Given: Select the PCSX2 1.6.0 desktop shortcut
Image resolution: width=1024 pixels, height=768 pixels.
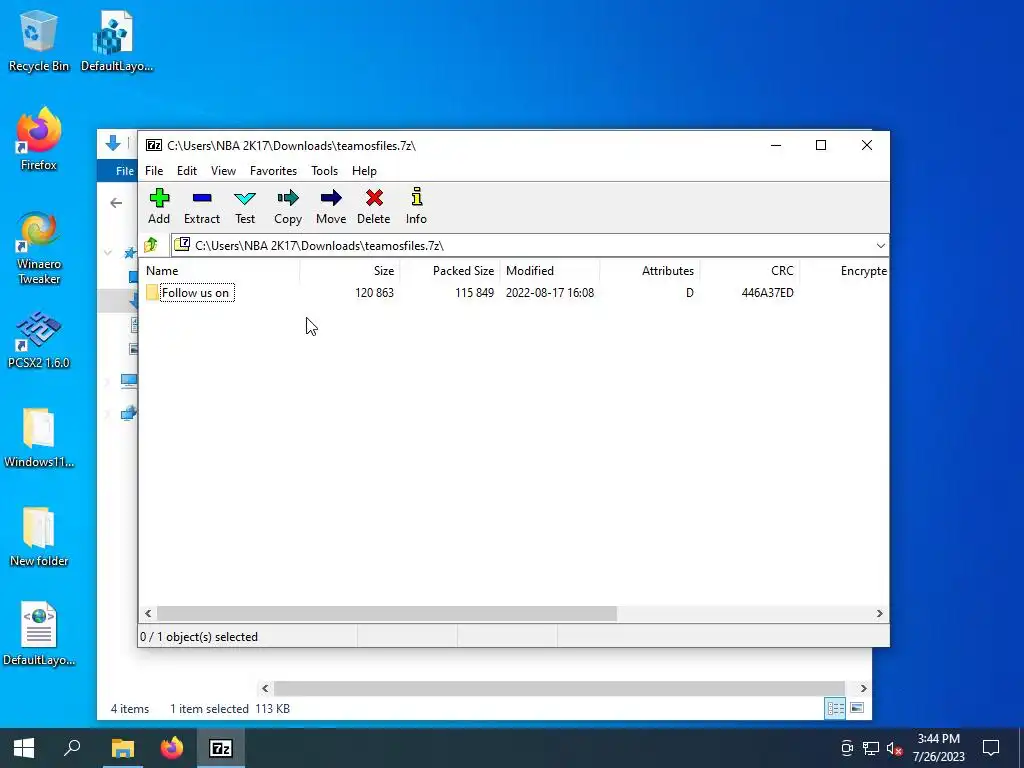Looking at the screenshot, I should point(39,340).
